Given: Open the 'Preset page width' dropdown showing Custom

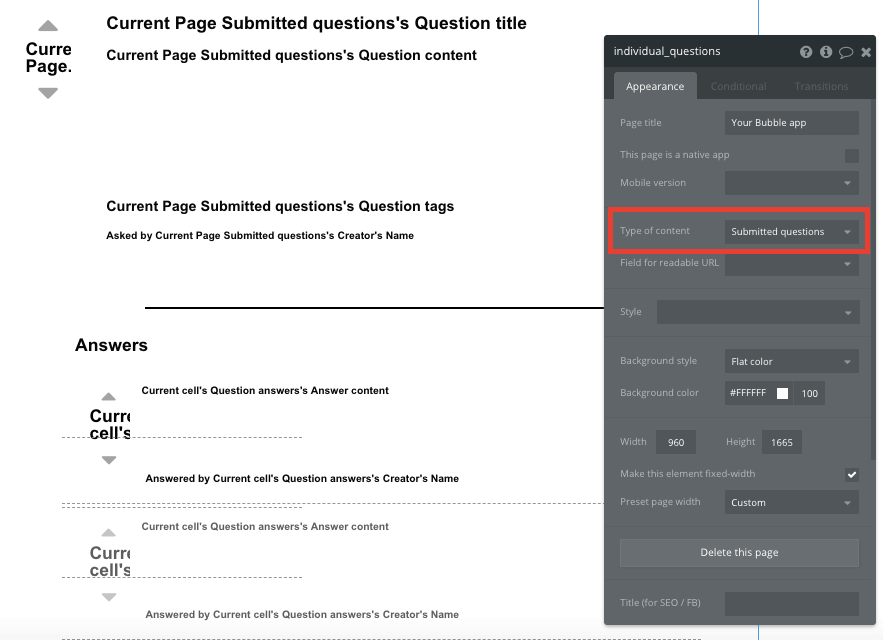Looking at the screenshot, I should click(791, 501).
